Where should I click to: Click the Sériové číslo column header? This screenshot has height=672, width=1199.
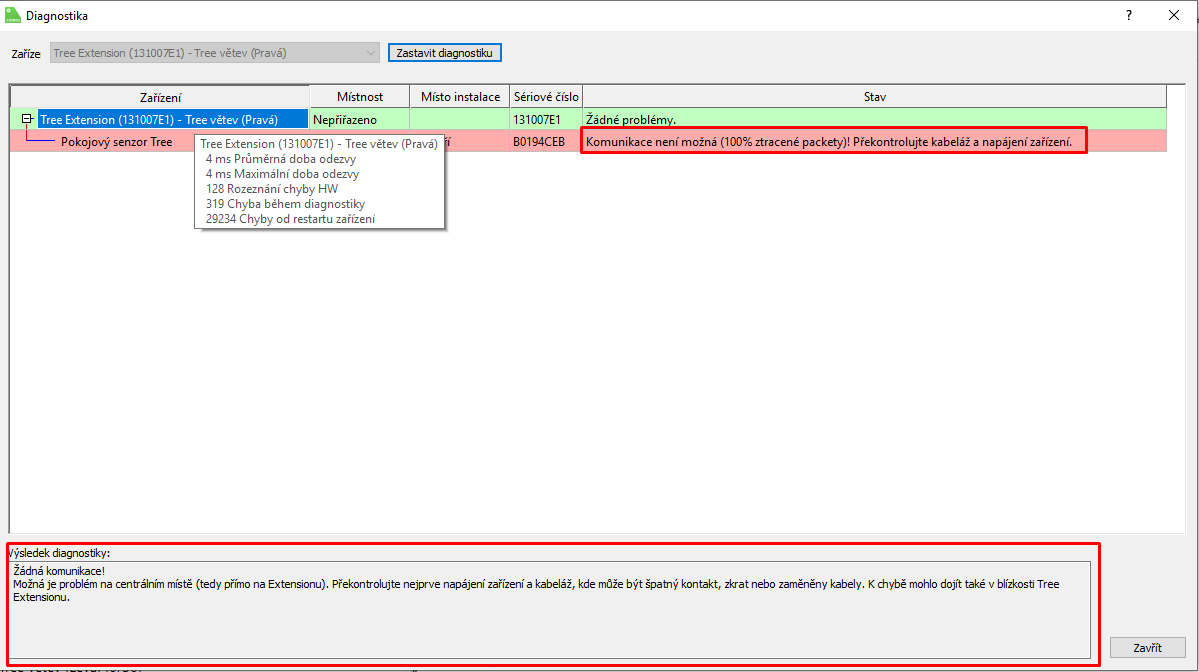point(546,97)
